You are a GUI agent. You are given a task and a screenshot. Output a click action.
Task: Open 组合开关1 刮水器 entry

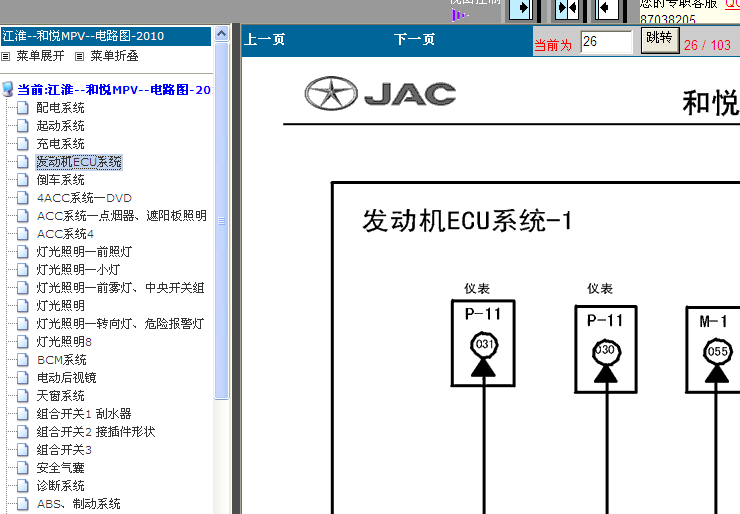pyautogui.click(x=84, y=413)
